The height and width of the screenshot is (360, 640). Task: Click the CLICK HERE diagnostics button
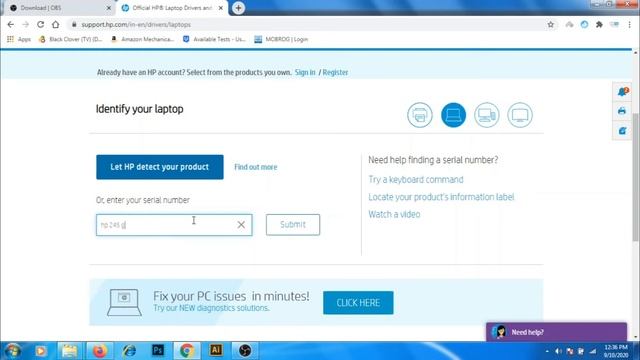358,303
